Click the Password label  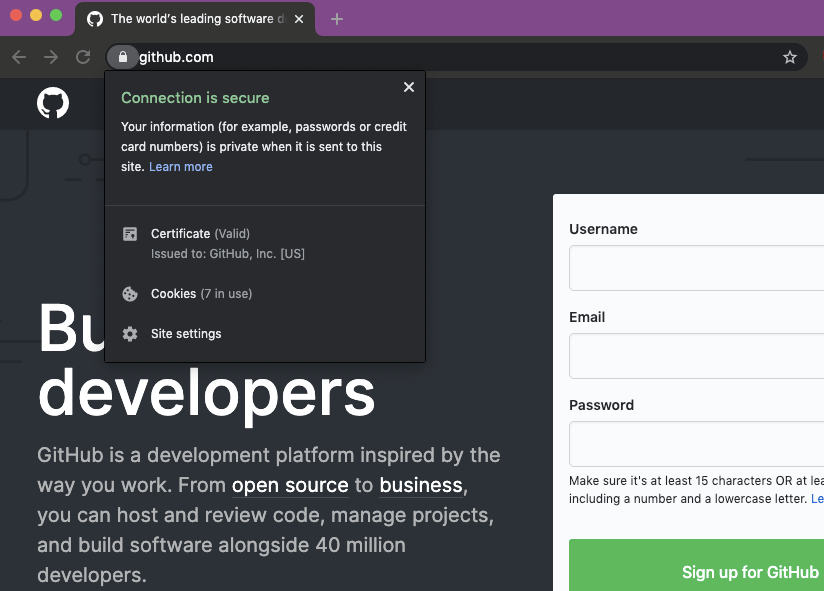coord(601,405)
